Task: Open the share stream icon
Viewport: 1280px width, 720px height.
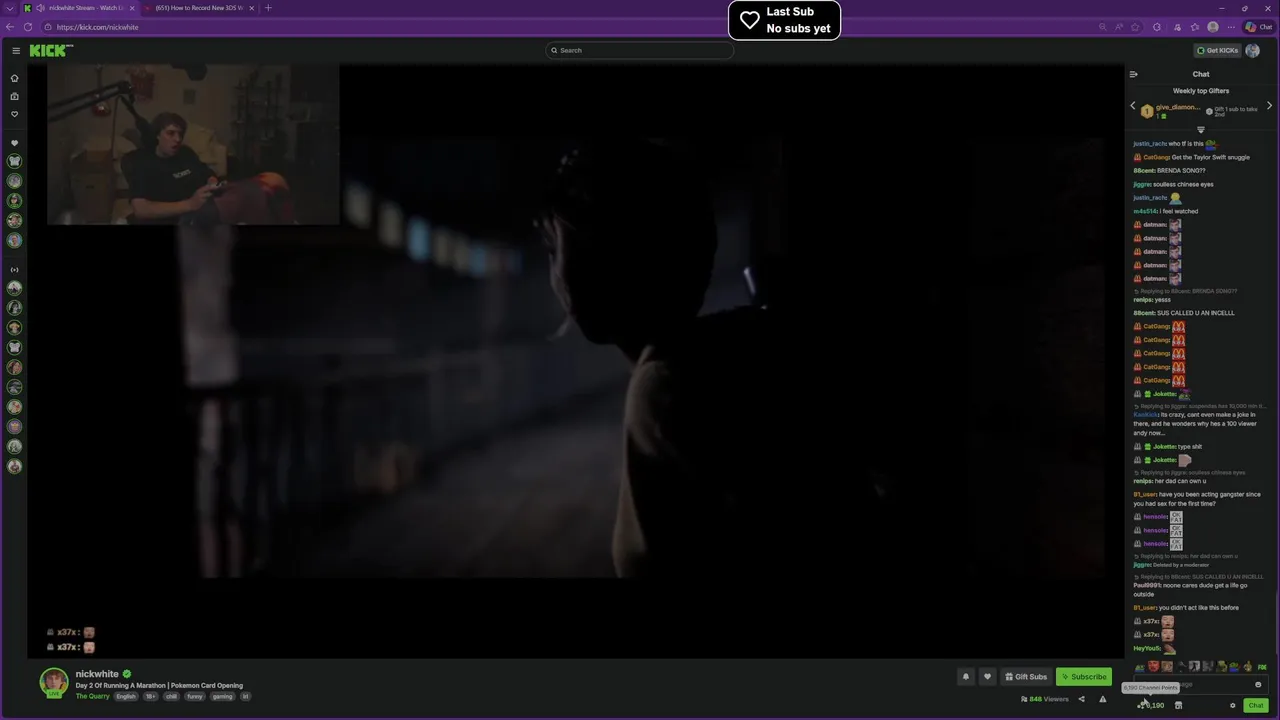Action: pos(1081,699)
